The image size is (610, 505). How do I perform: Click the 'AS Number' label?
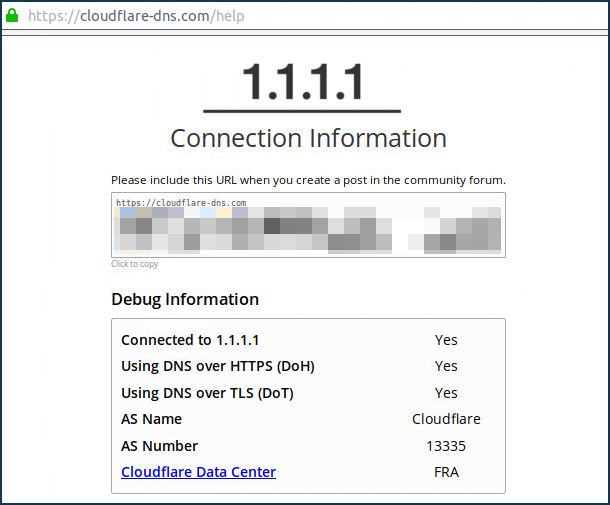pyautogui.click(x=160, y=446)
